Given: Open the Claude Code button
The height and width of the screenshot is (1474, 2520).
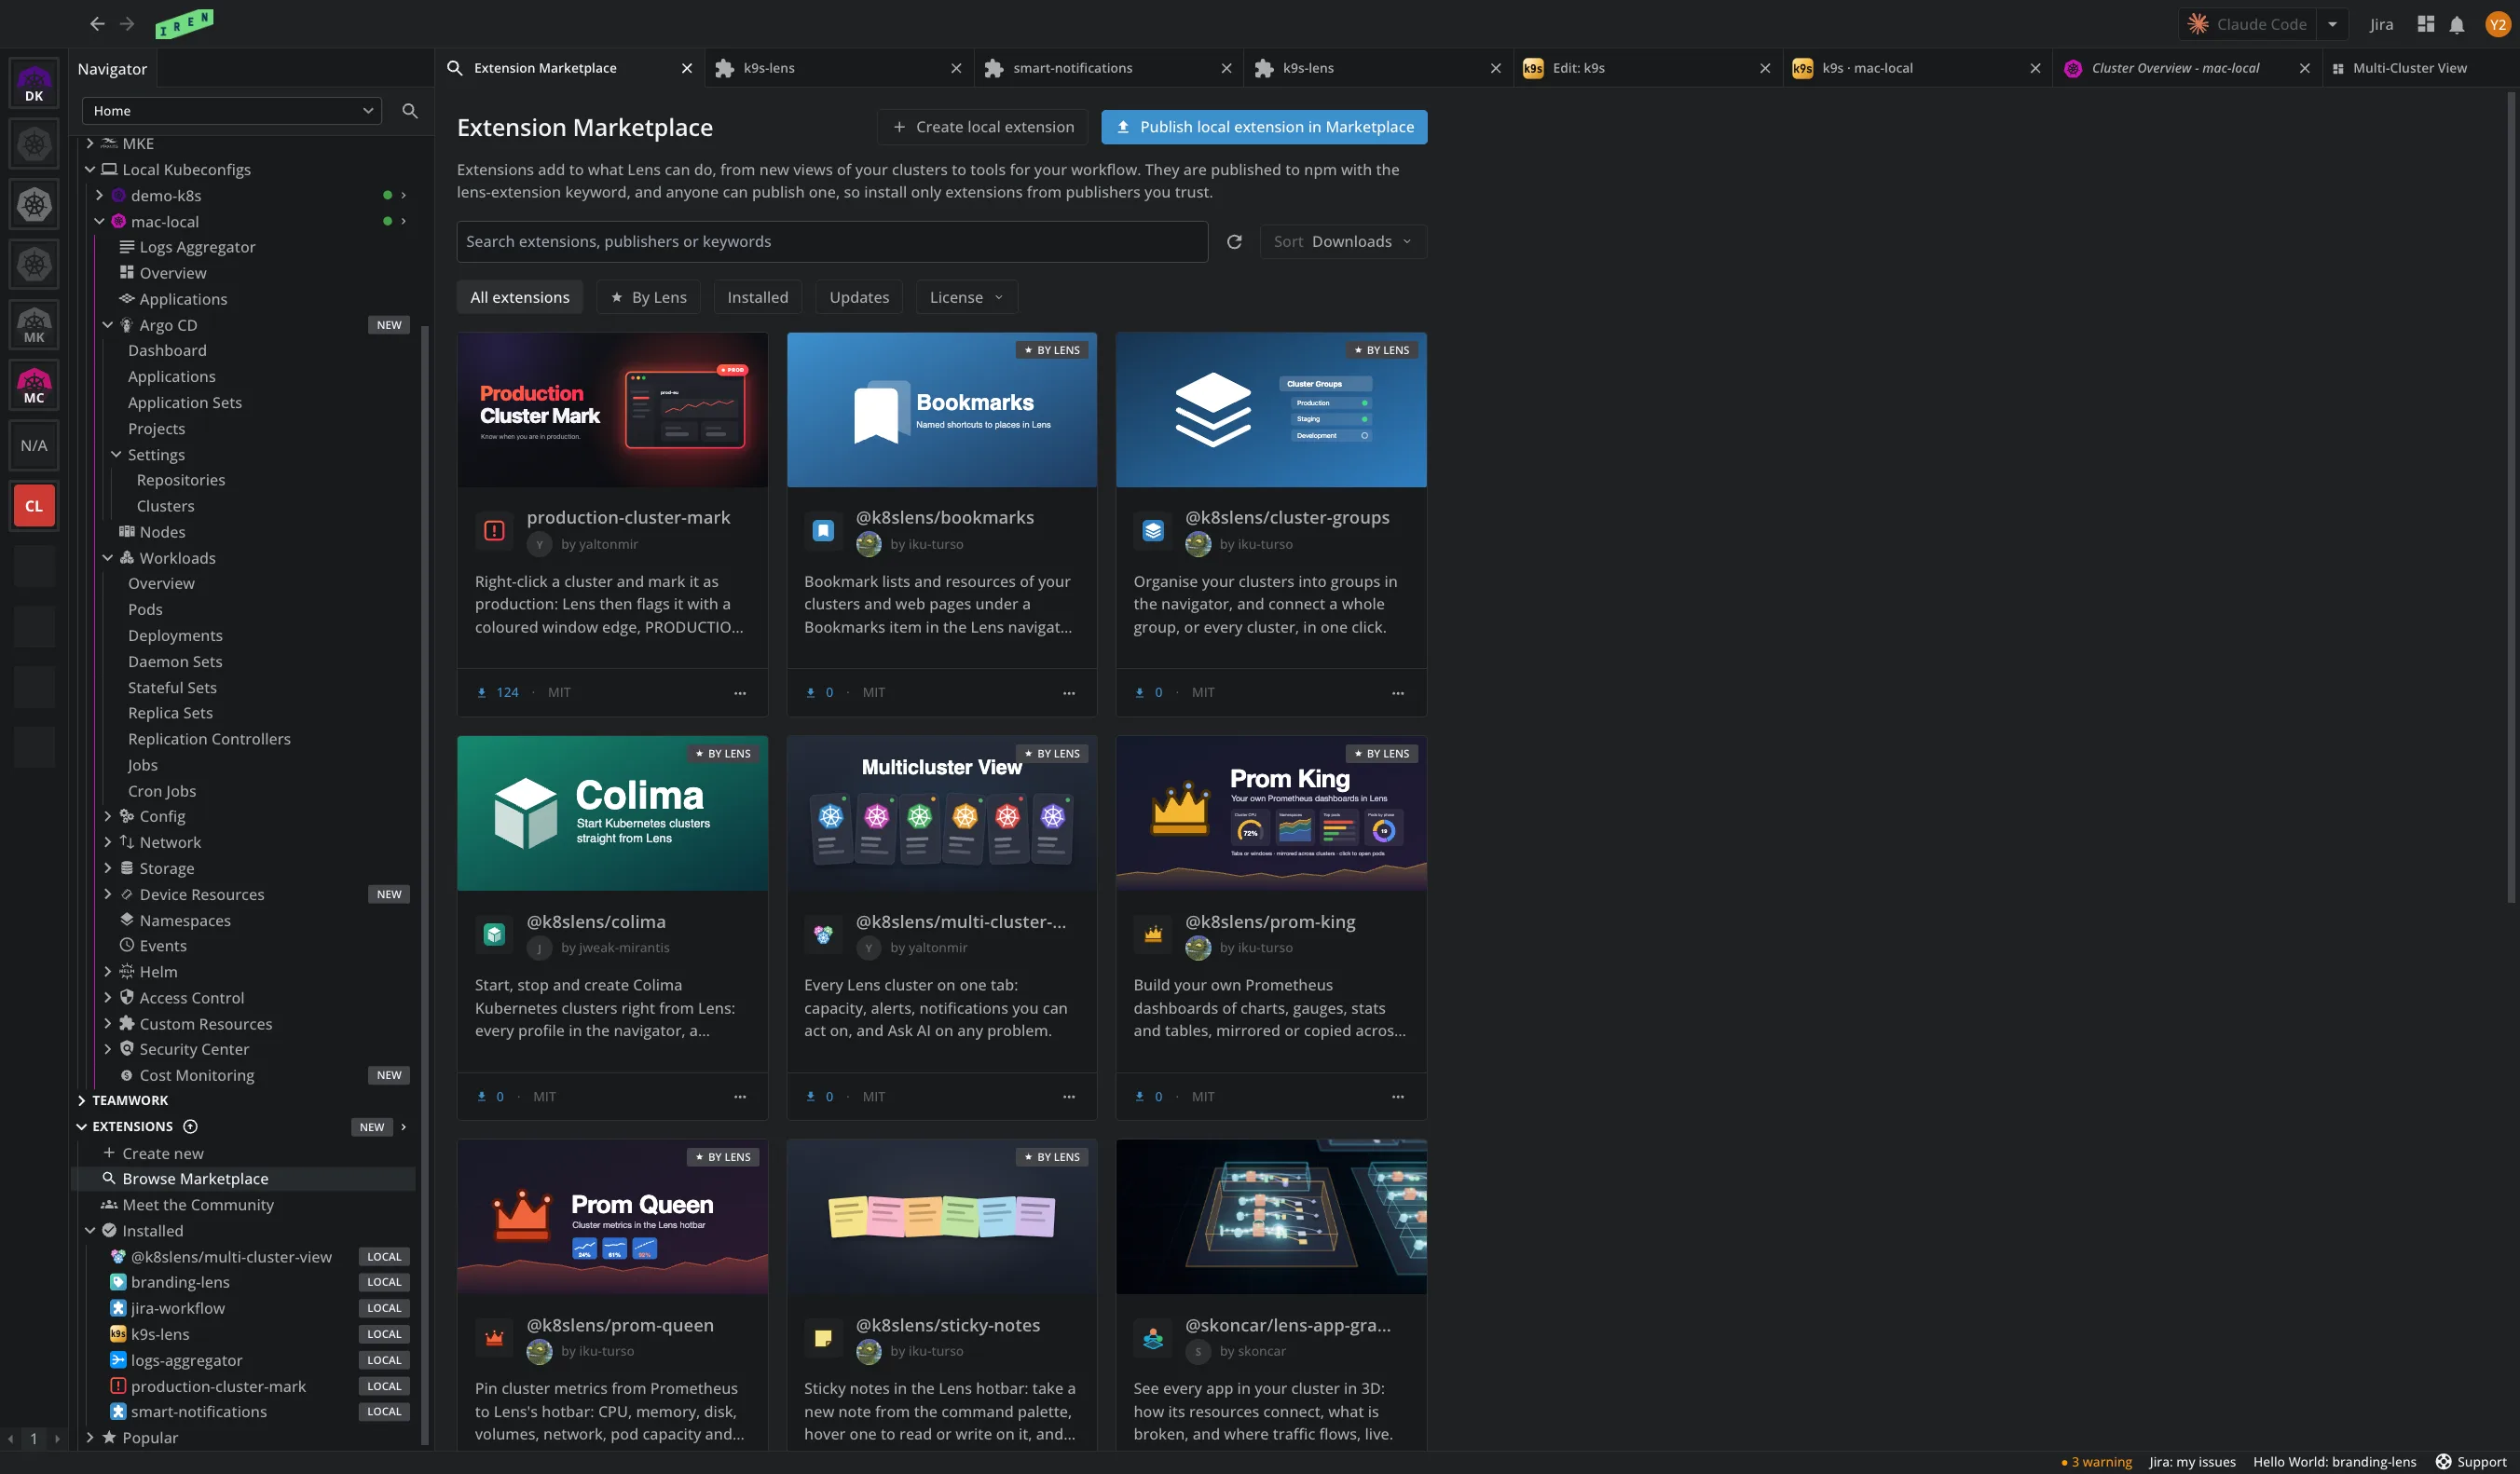Looking at the screenshot, I should coord(2248,24).
